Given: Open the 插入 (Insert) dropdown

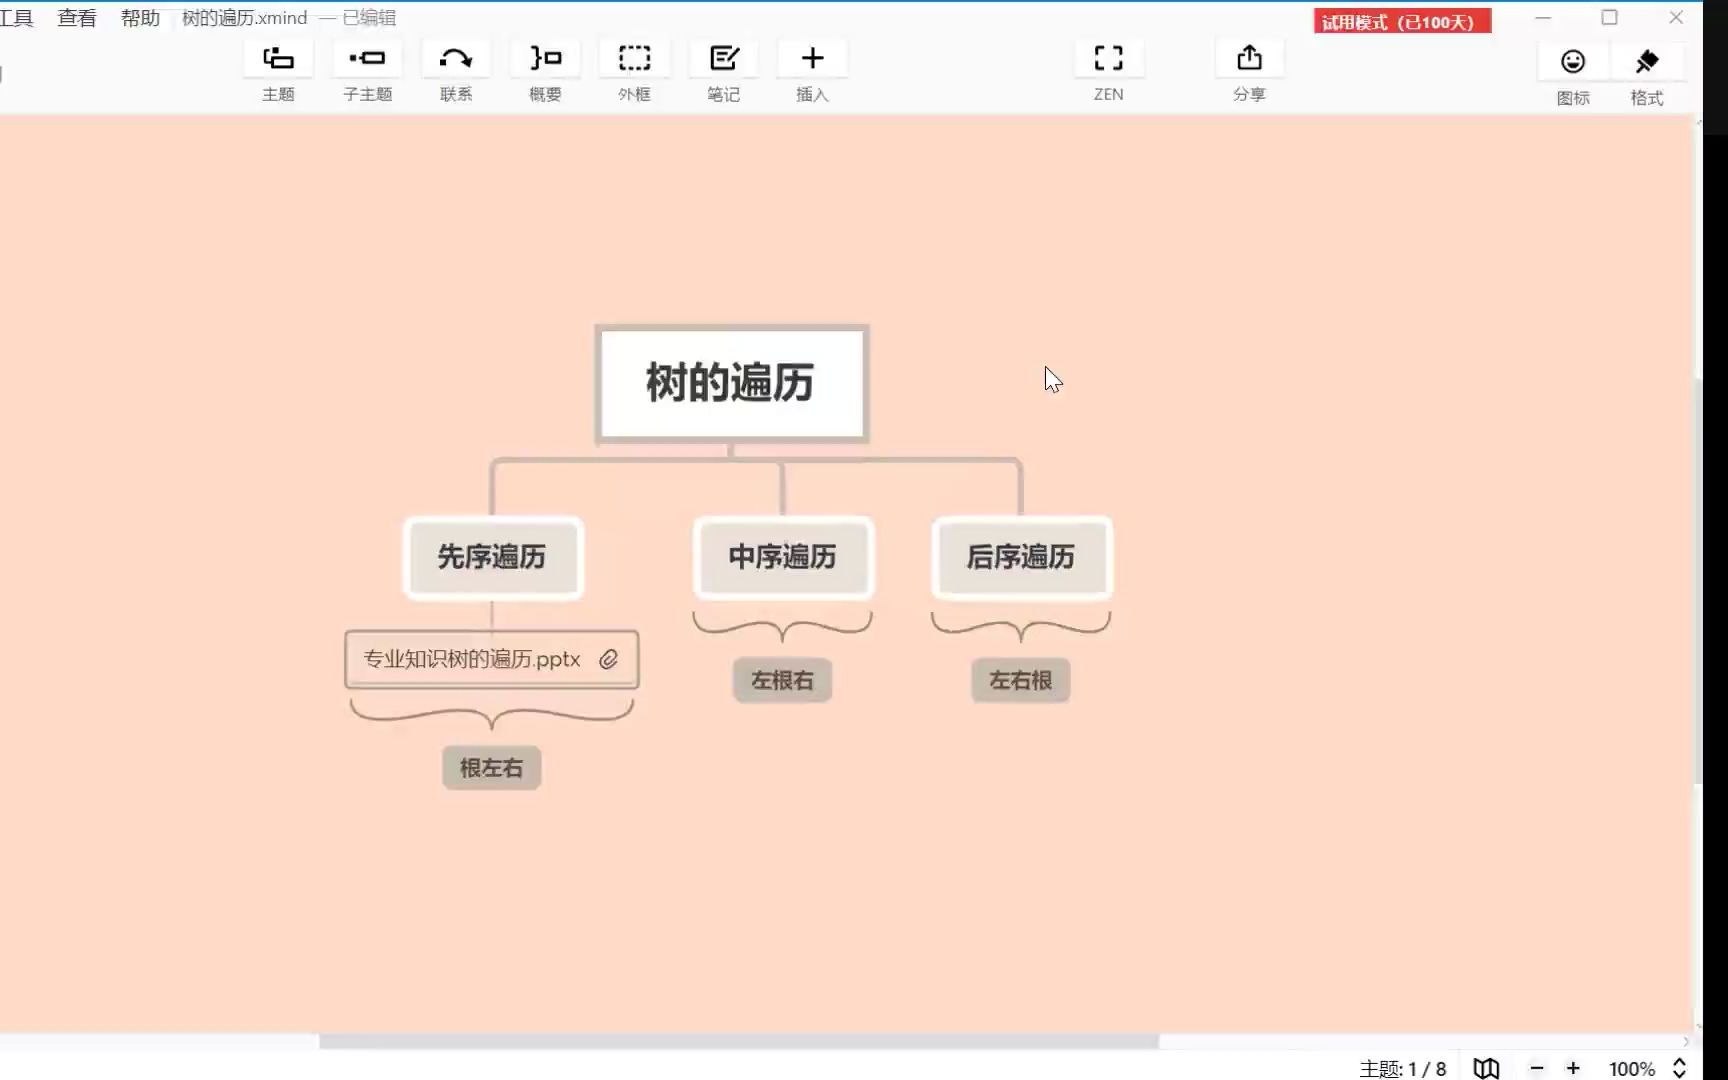Looking at the screenshot, I should (x=811, y=70).
